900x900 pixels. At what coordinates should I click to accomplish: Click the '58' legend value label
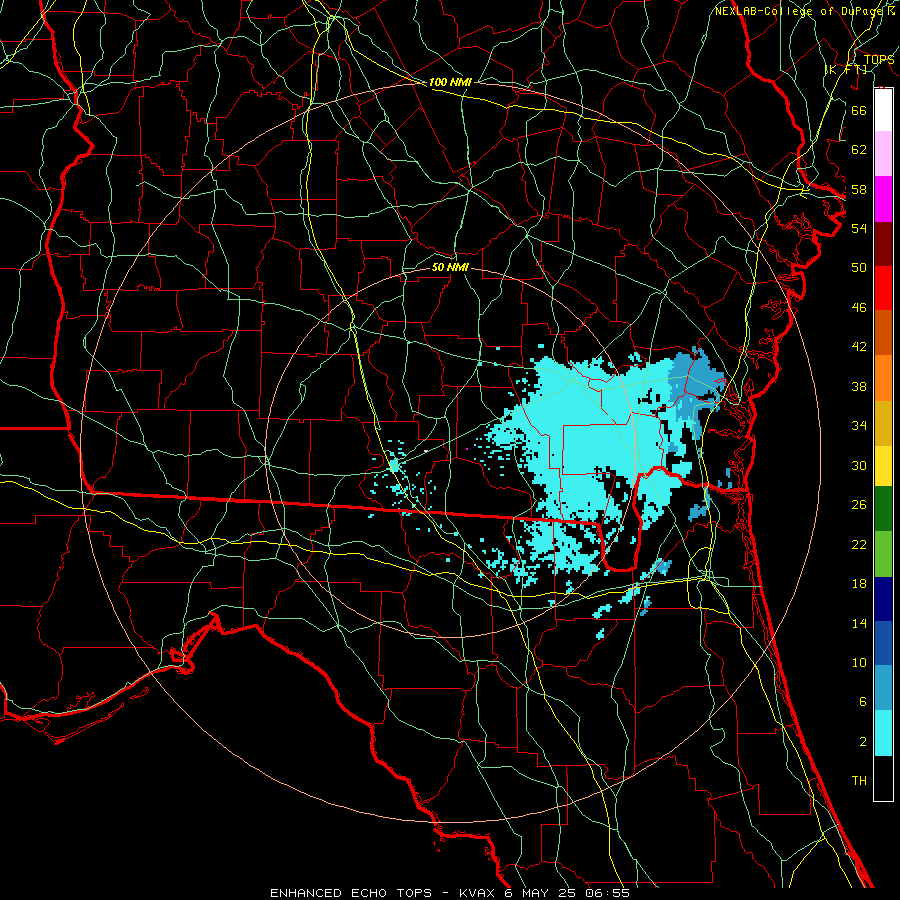click(859, 189)
